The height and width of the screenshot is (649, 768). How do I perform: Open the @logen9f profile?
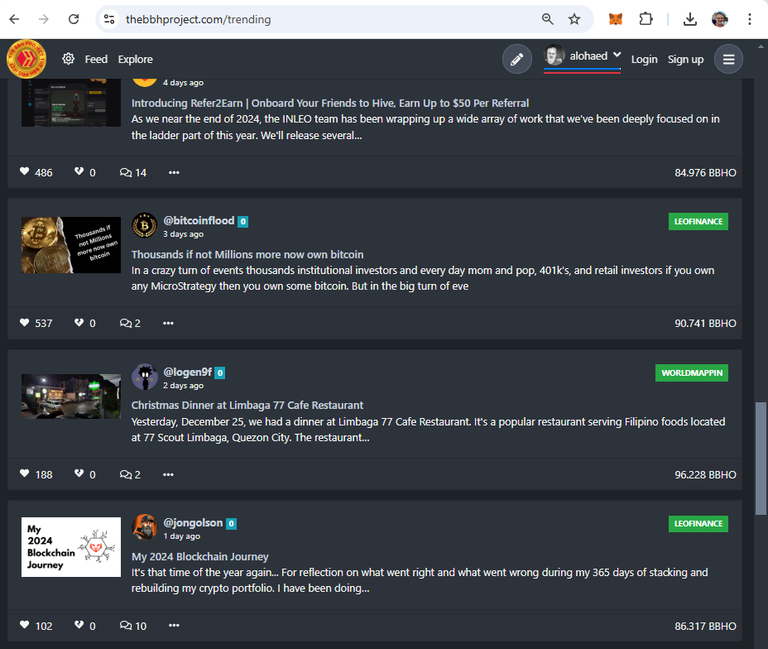(x=187, y=372)
